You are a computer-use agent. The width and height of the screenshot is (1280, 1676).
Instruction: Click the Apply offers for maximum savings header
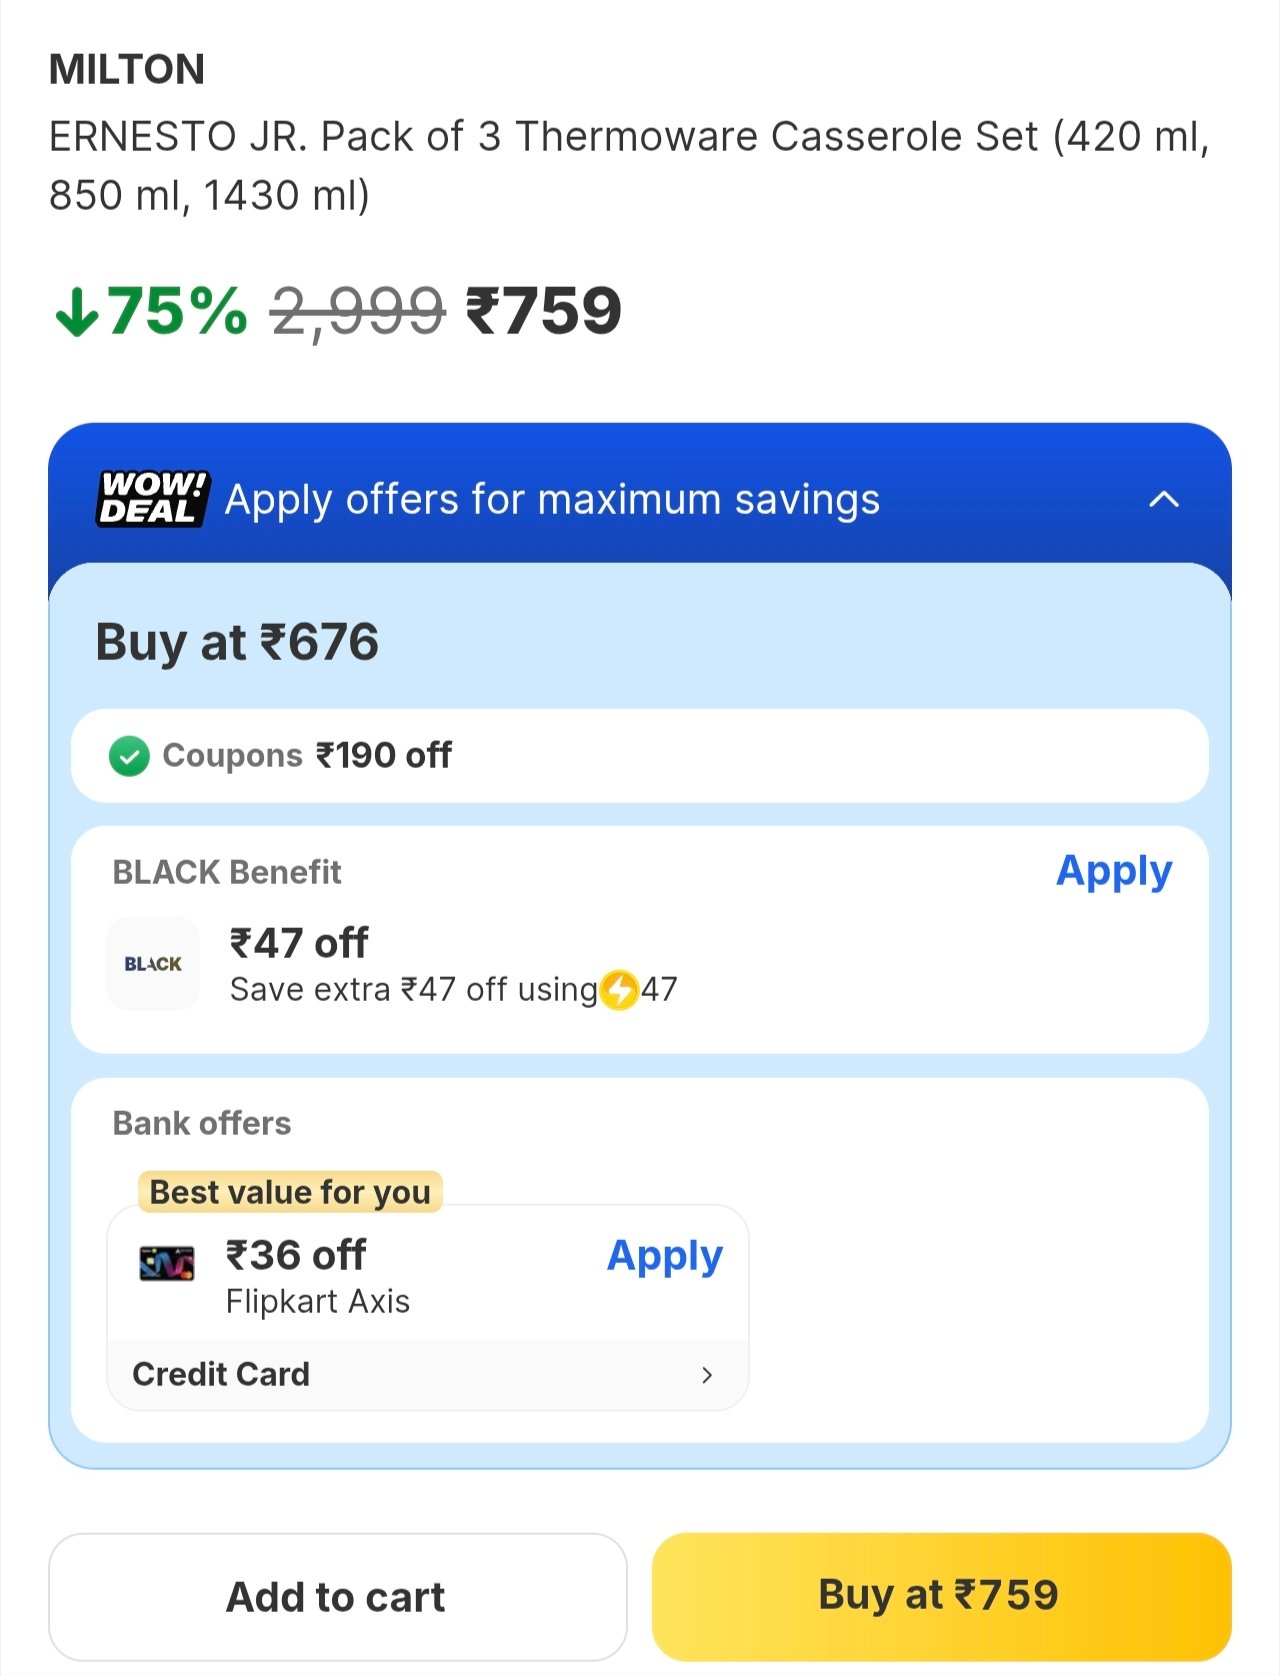[552, 499]
